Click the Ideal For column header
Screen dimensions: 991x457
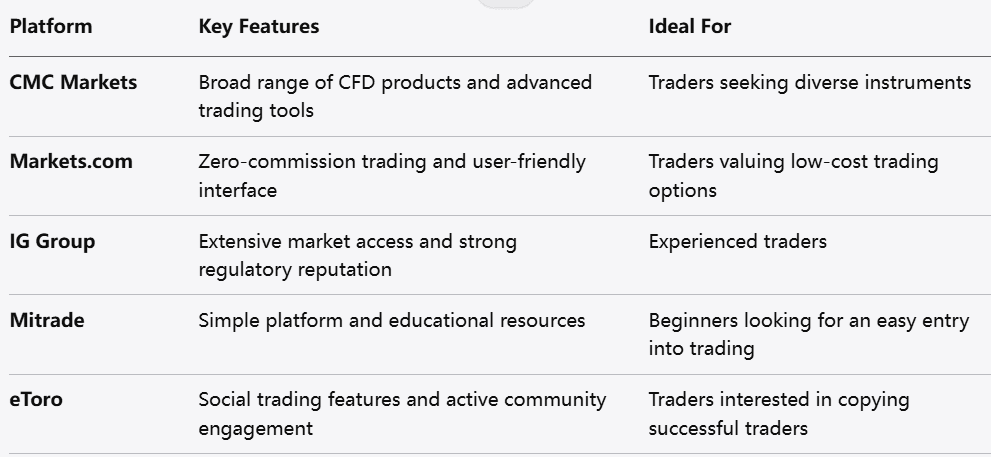pos(690,27)
